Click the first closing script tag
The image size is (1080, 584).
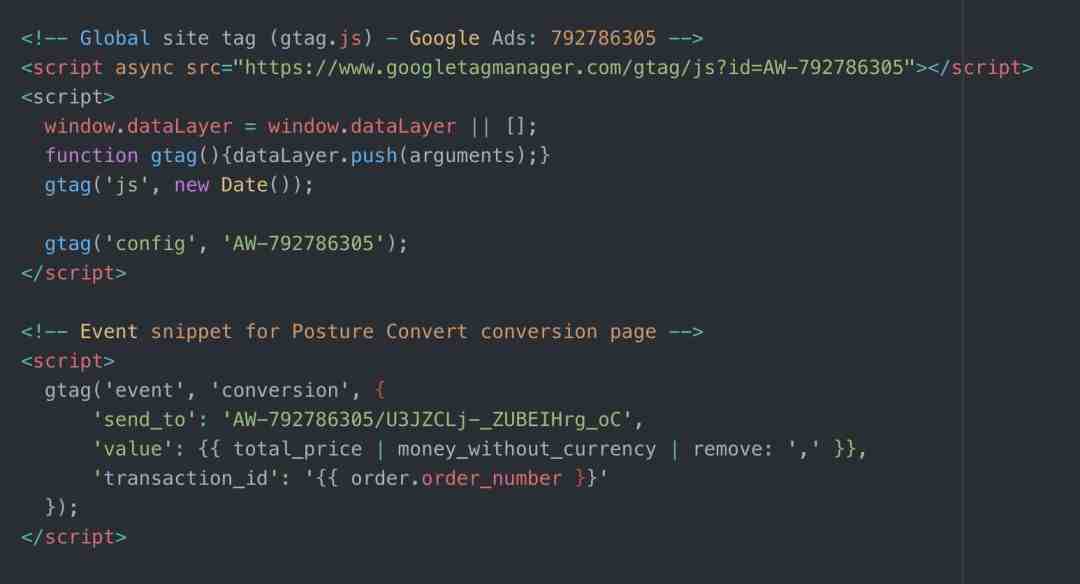coord(74,273)
